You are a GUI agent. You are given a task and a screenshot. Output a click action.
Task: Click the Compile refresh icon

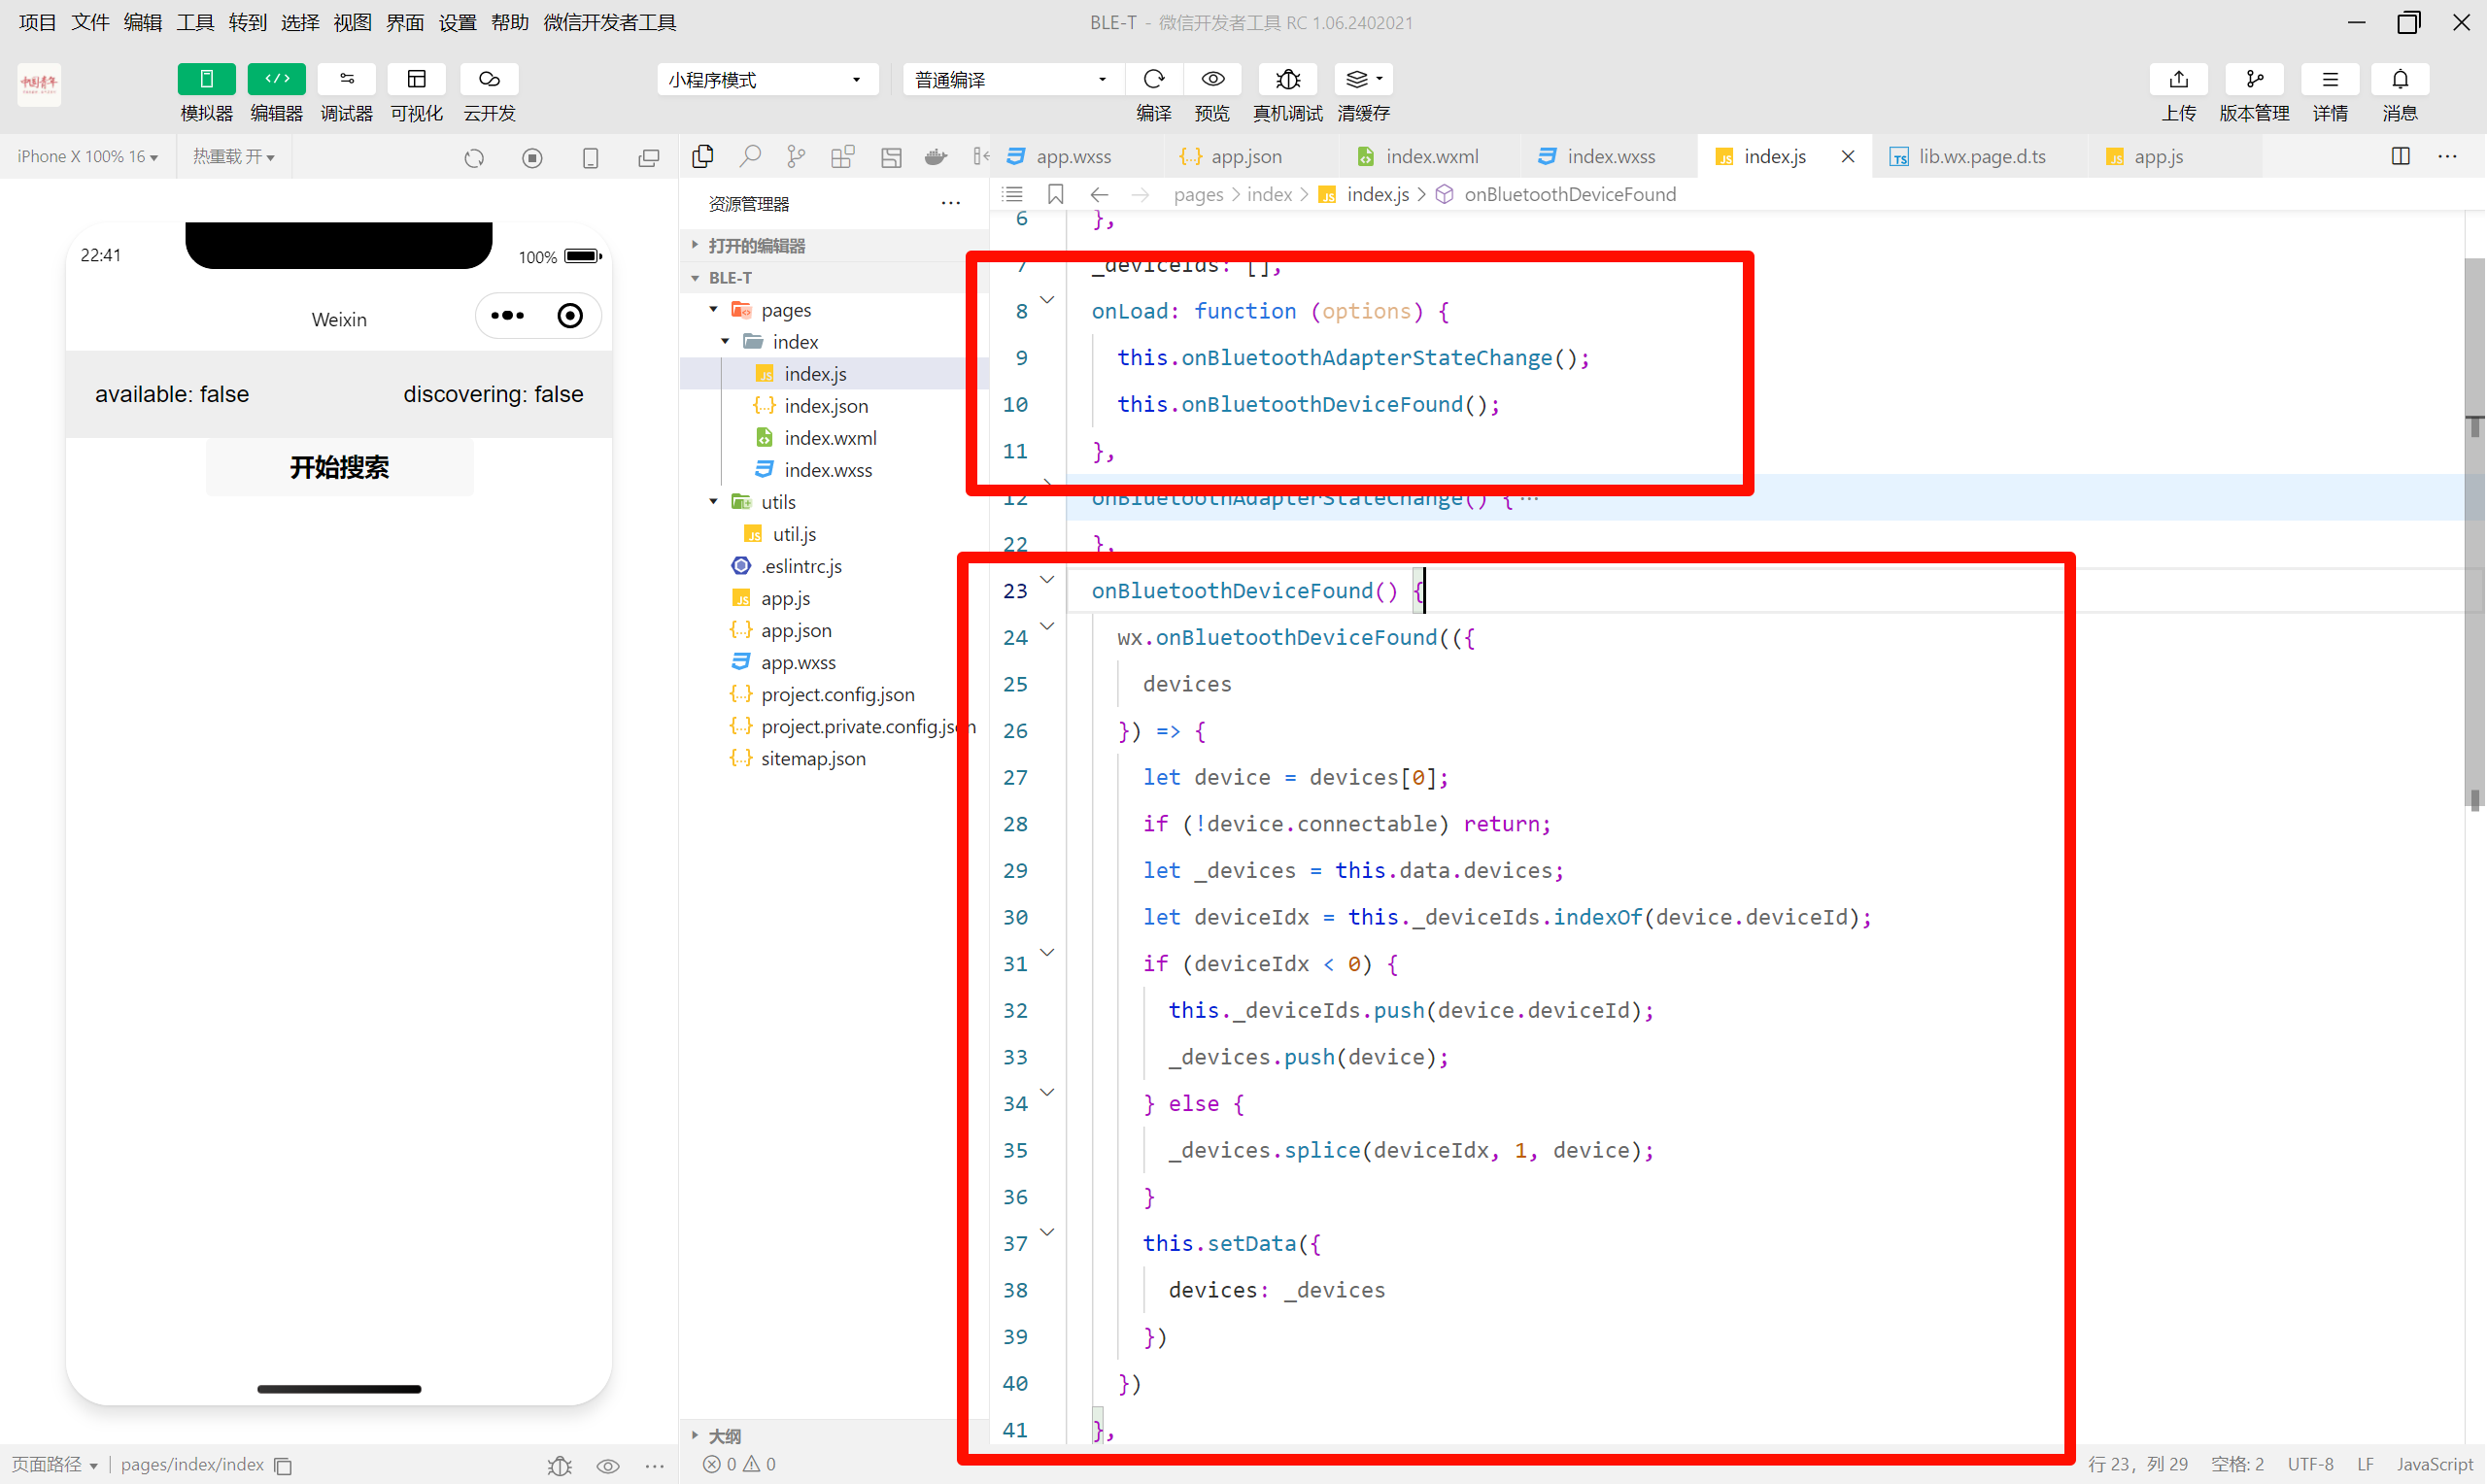pos(1153,79)
